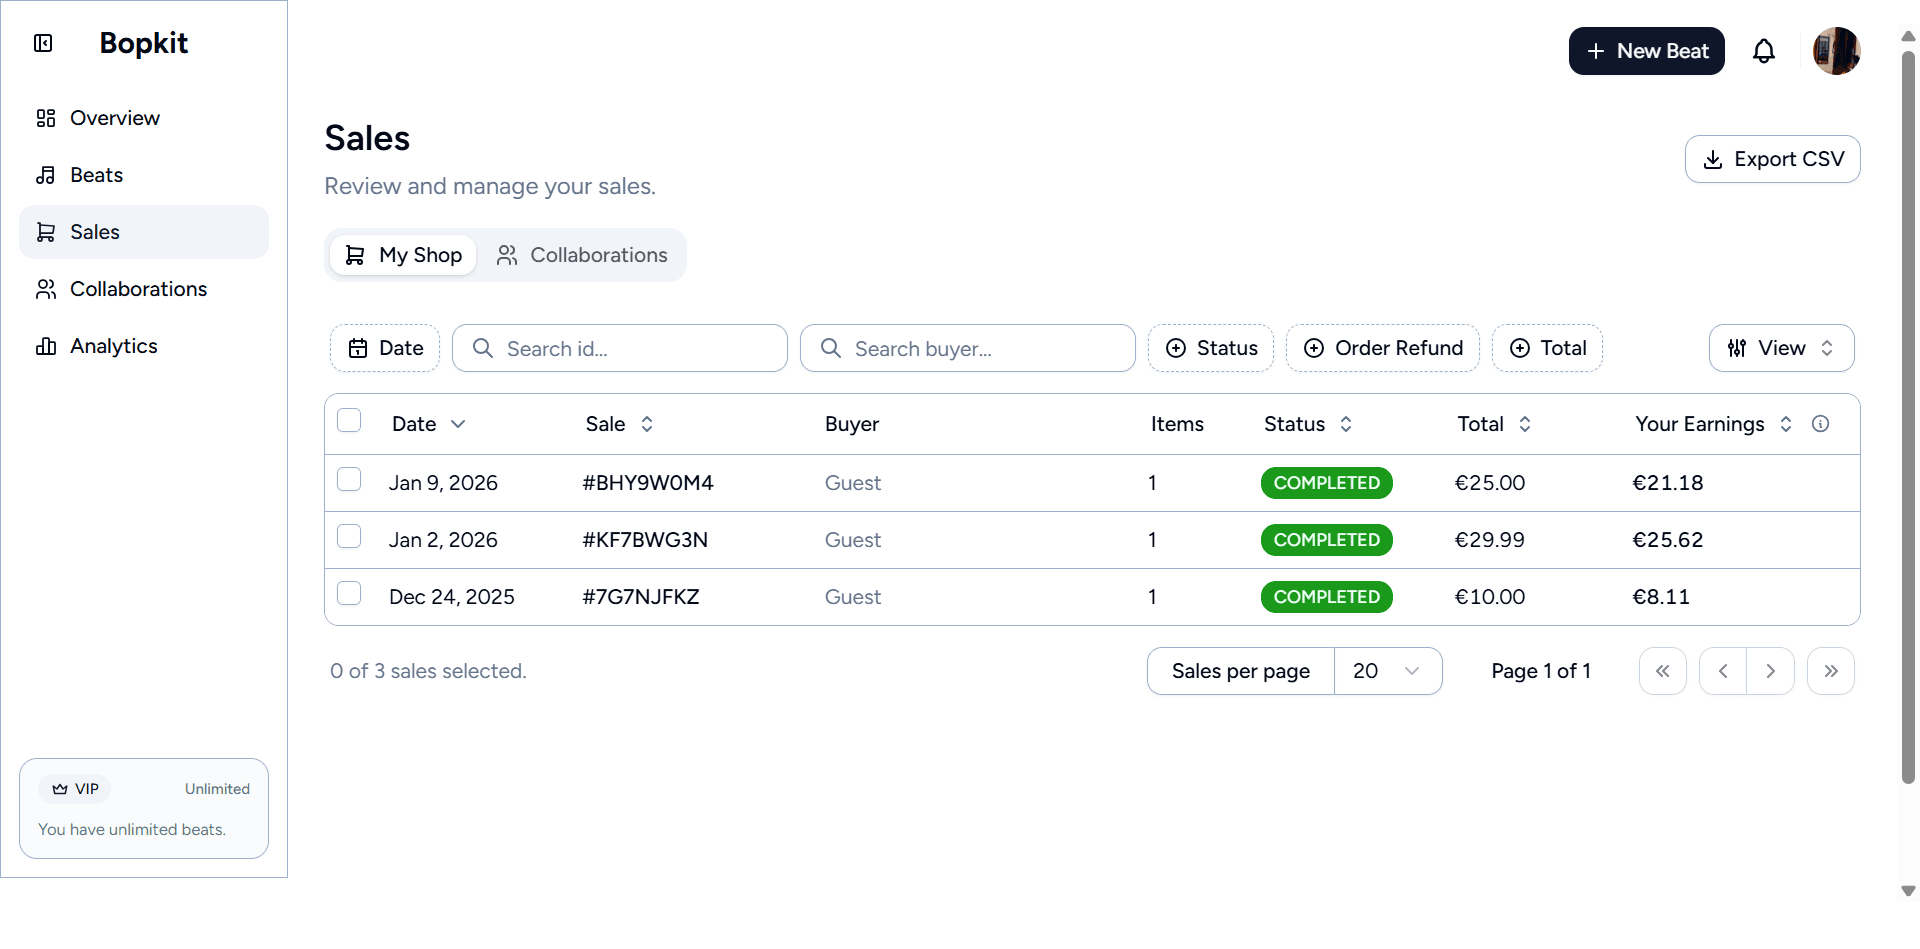Click the Beats music note icon
Image resolution: width=1920 pixels, height=949 pixels.
tap(46, 174)
